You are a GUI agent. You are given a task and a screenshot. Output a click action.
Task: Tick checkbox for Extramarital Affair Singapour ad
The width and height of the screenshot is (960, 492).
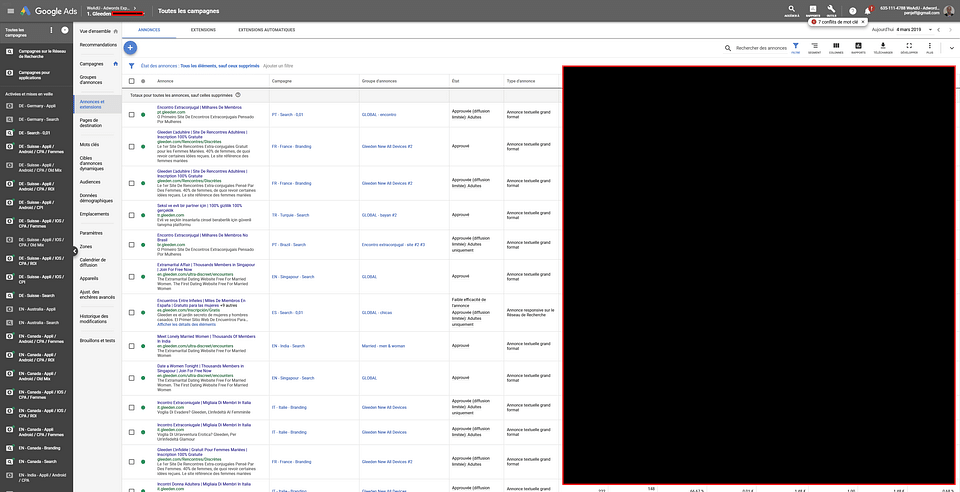pos(132,277)
